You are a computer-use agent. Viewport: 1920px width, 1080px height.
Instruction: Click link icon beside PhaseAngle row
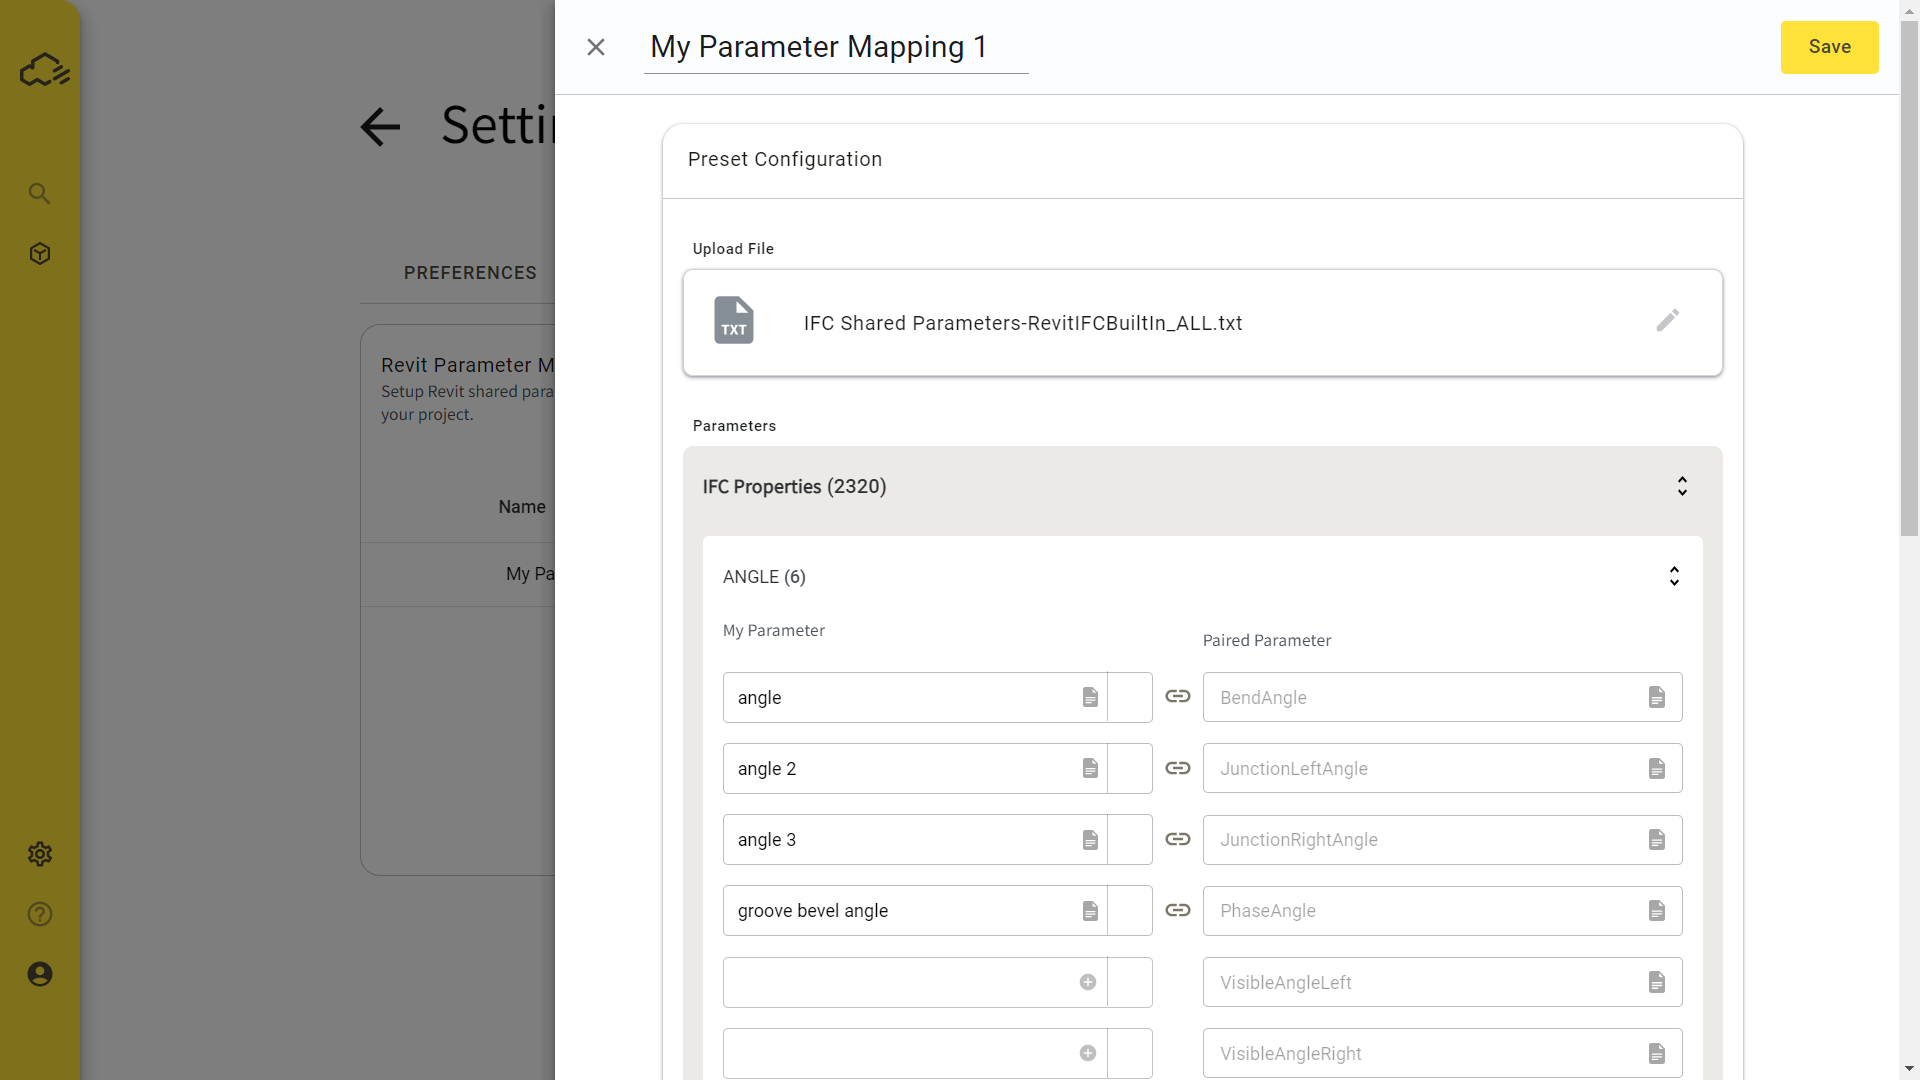click(1177, 910)
